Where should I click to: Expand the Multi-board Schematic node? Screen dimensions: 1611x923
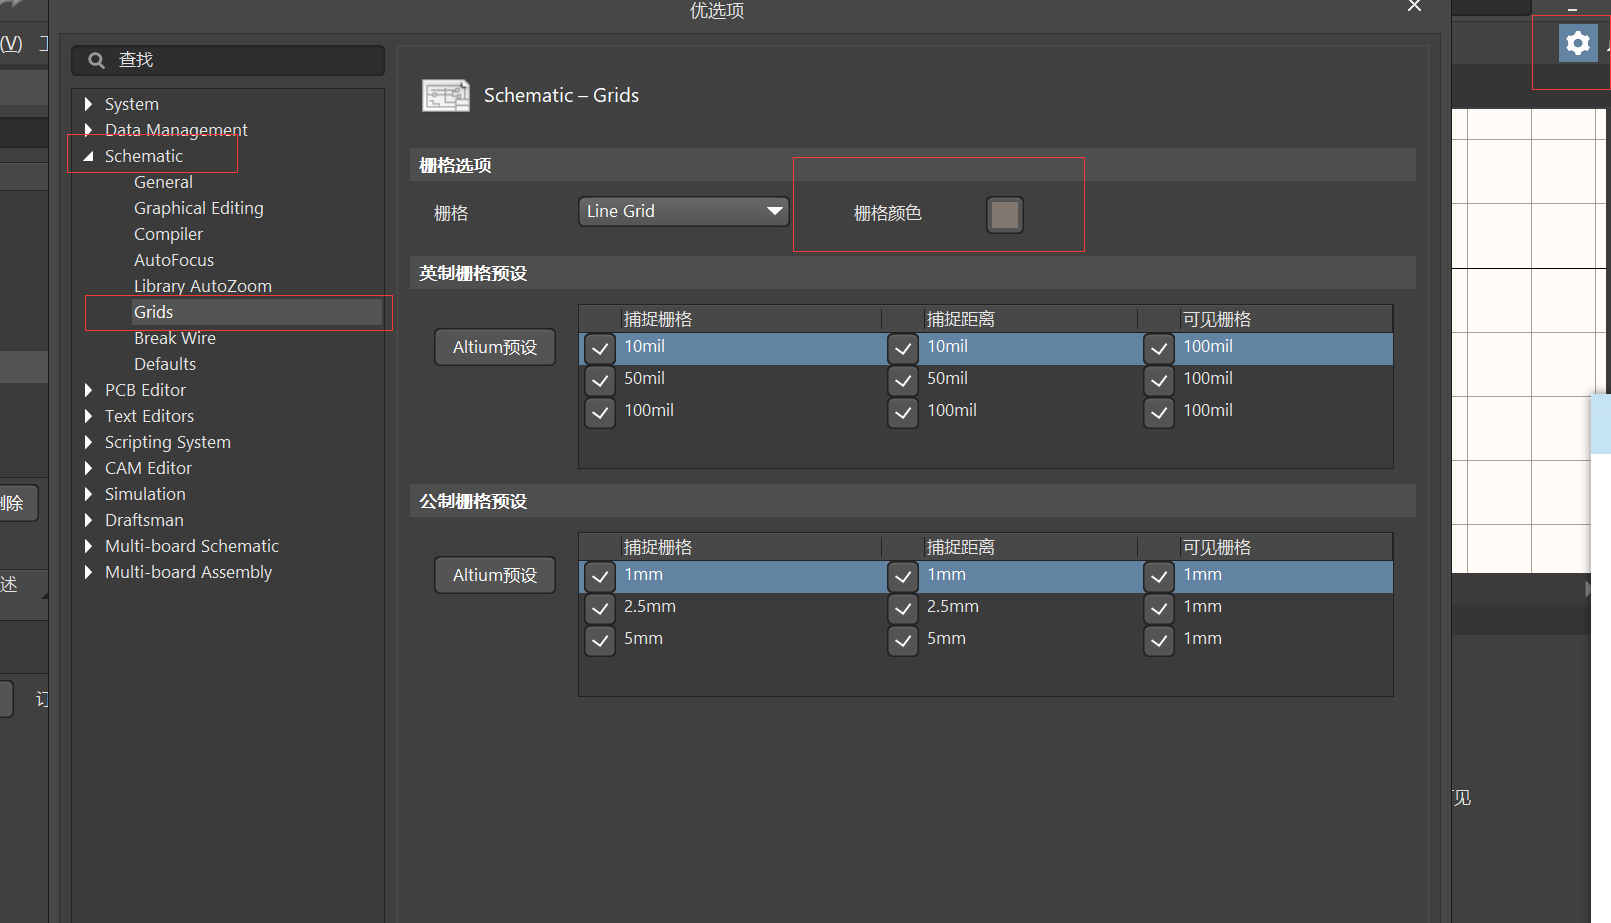[x=88, y=546]
